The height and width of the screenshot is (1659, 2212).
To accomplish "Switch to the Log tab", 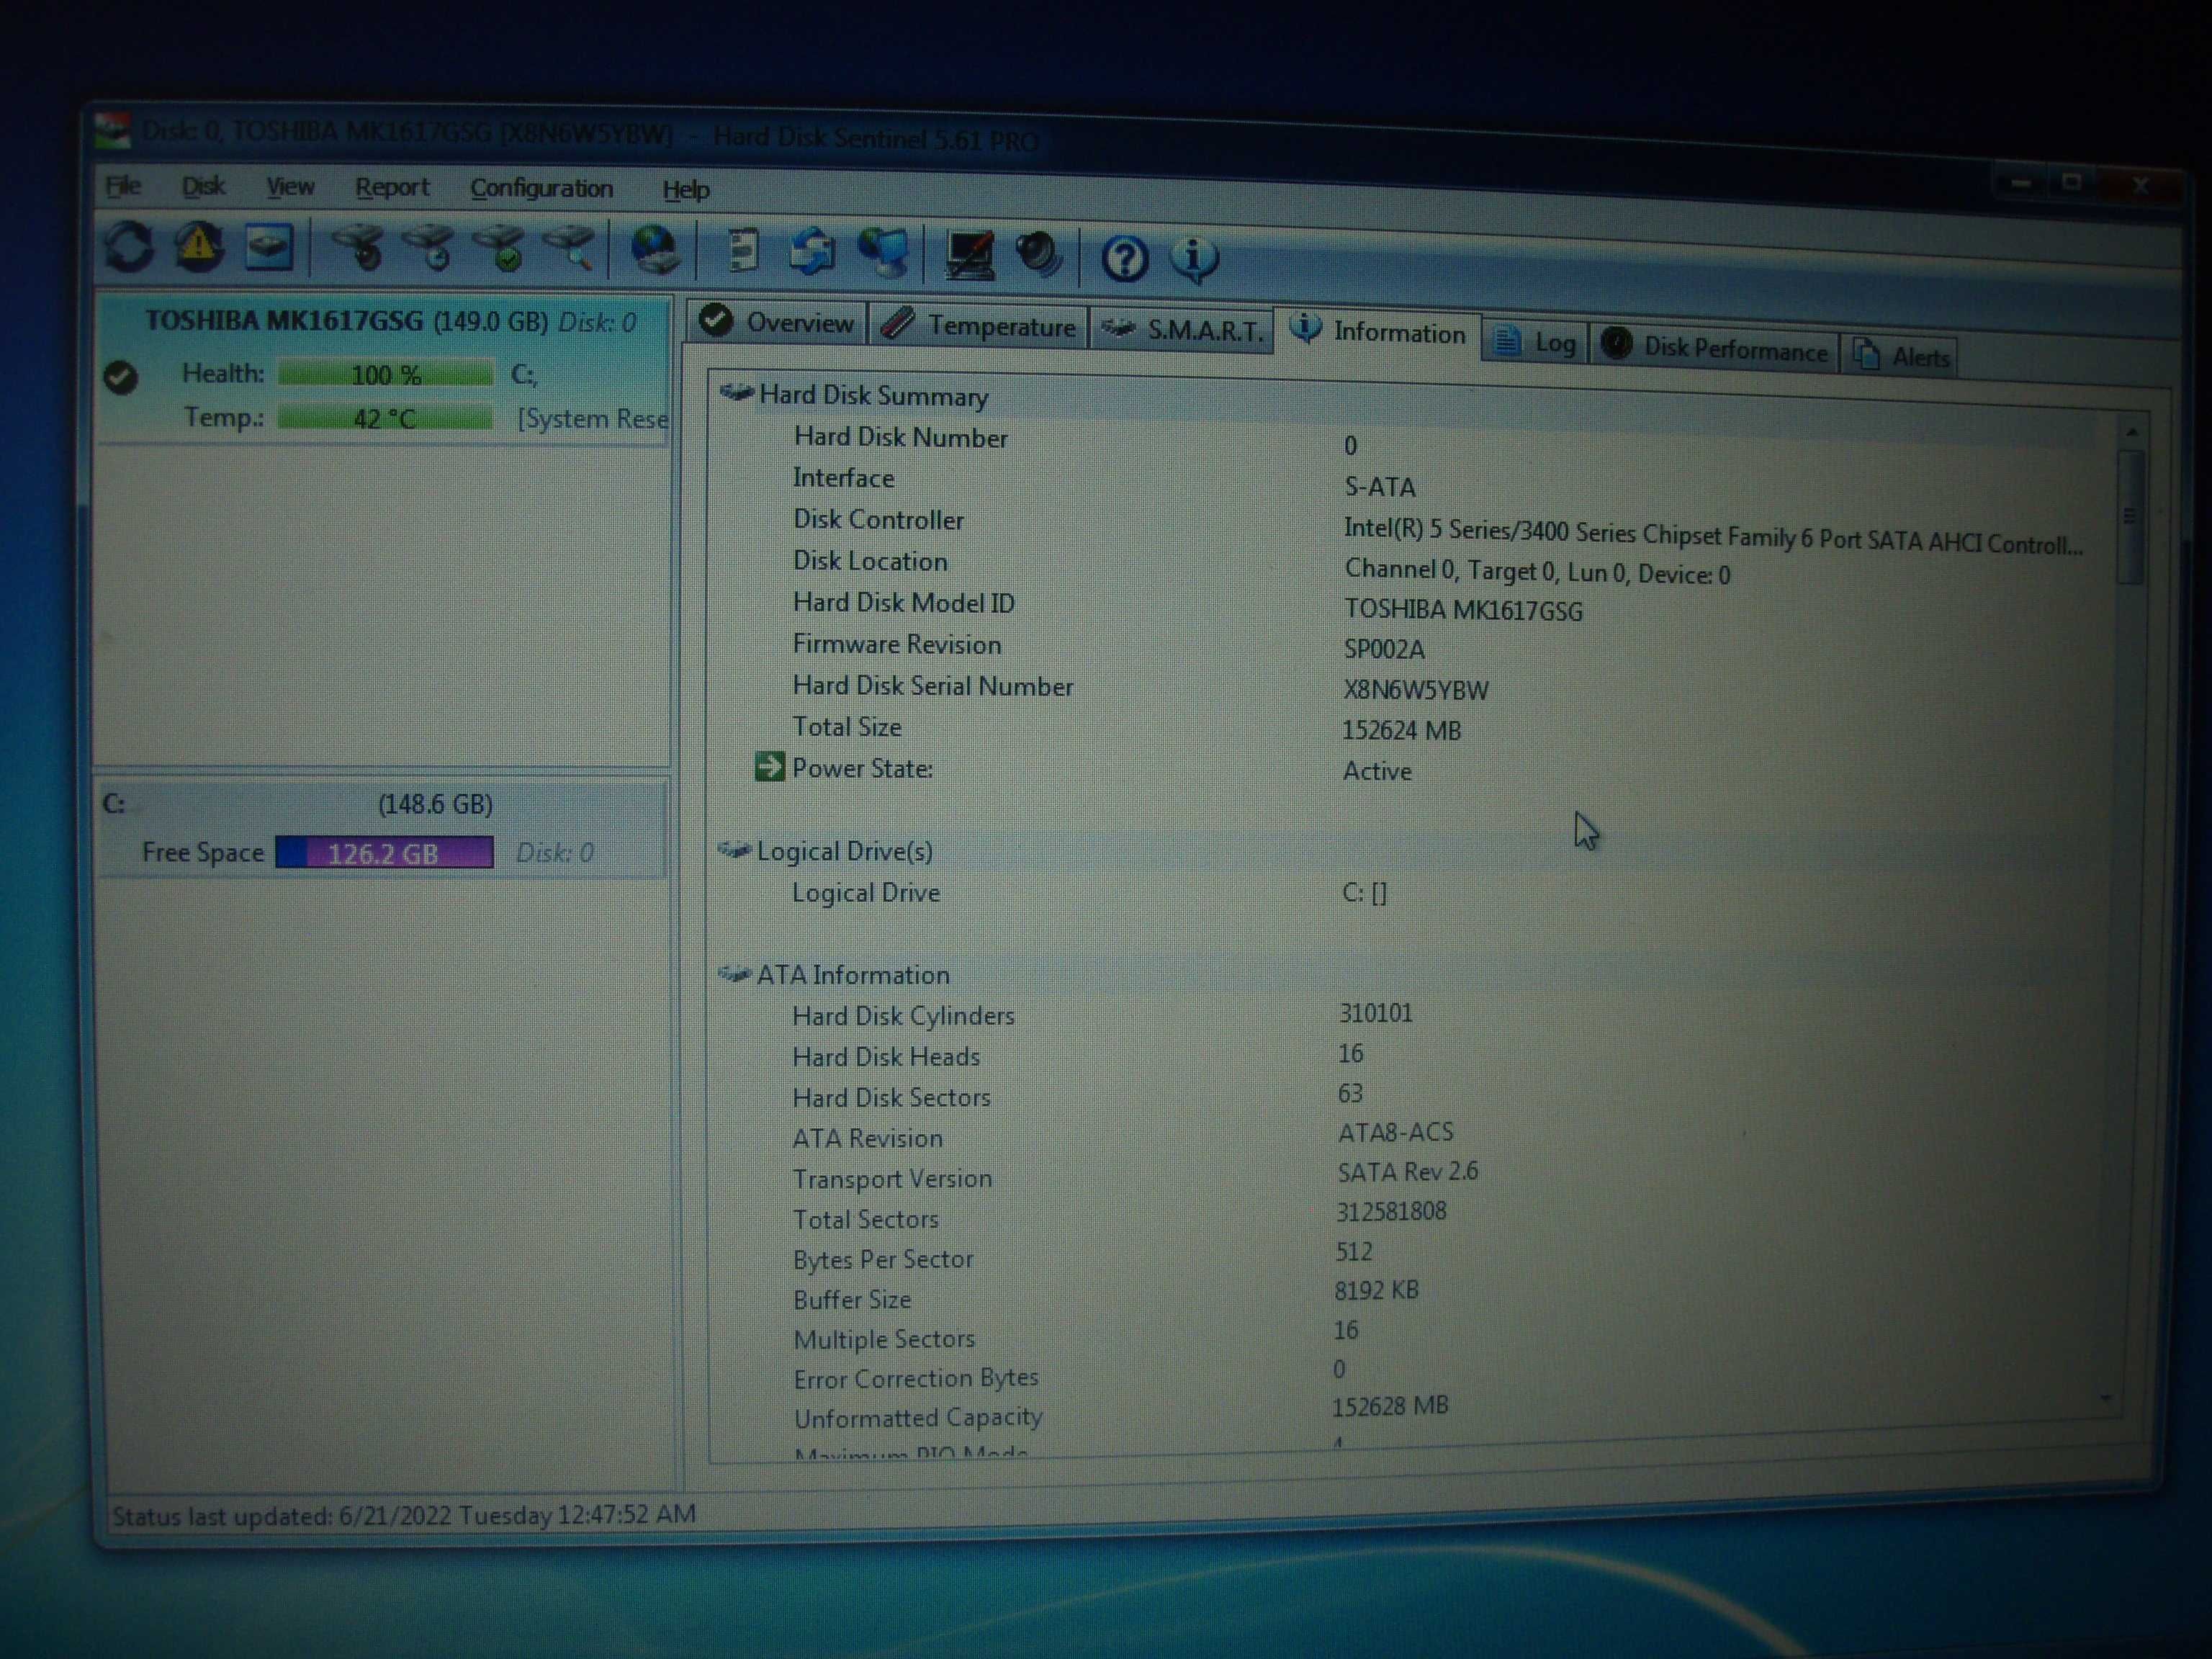I will pos(1535,343).
